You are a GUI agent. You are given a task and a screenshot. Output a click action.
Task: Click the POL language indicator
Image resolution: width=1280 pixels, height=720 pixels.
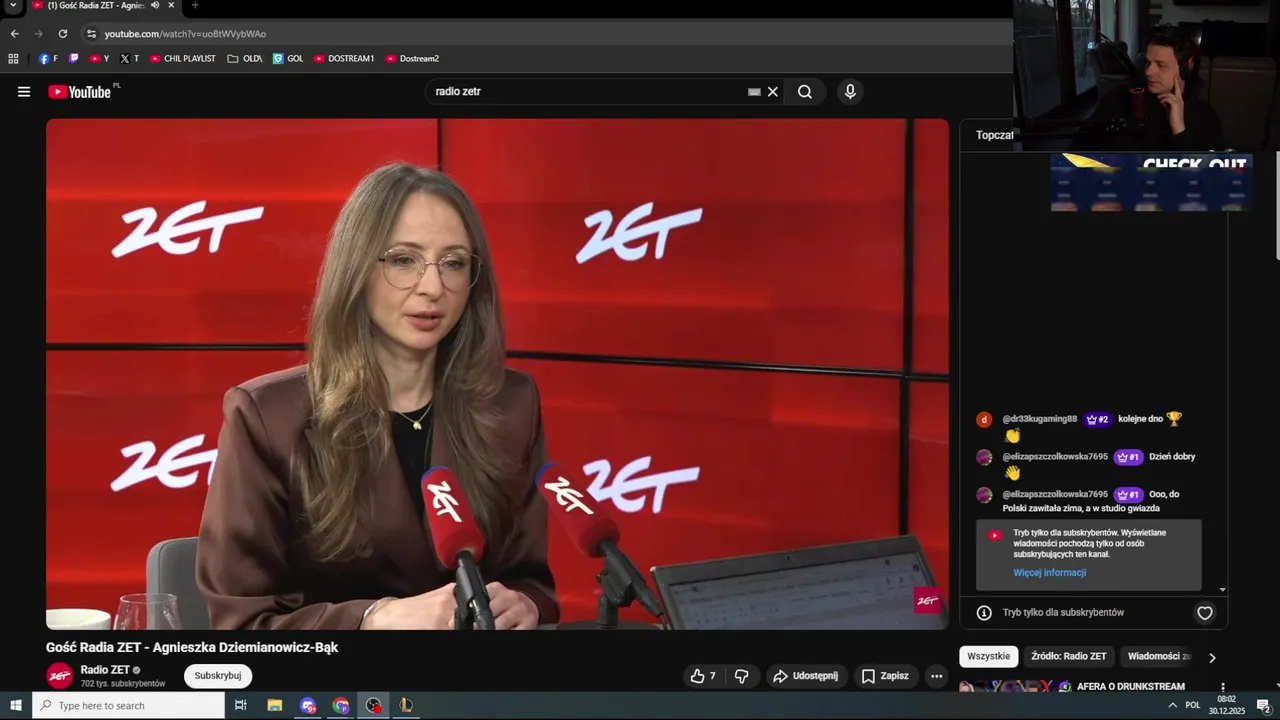(x=1193, y=705)
